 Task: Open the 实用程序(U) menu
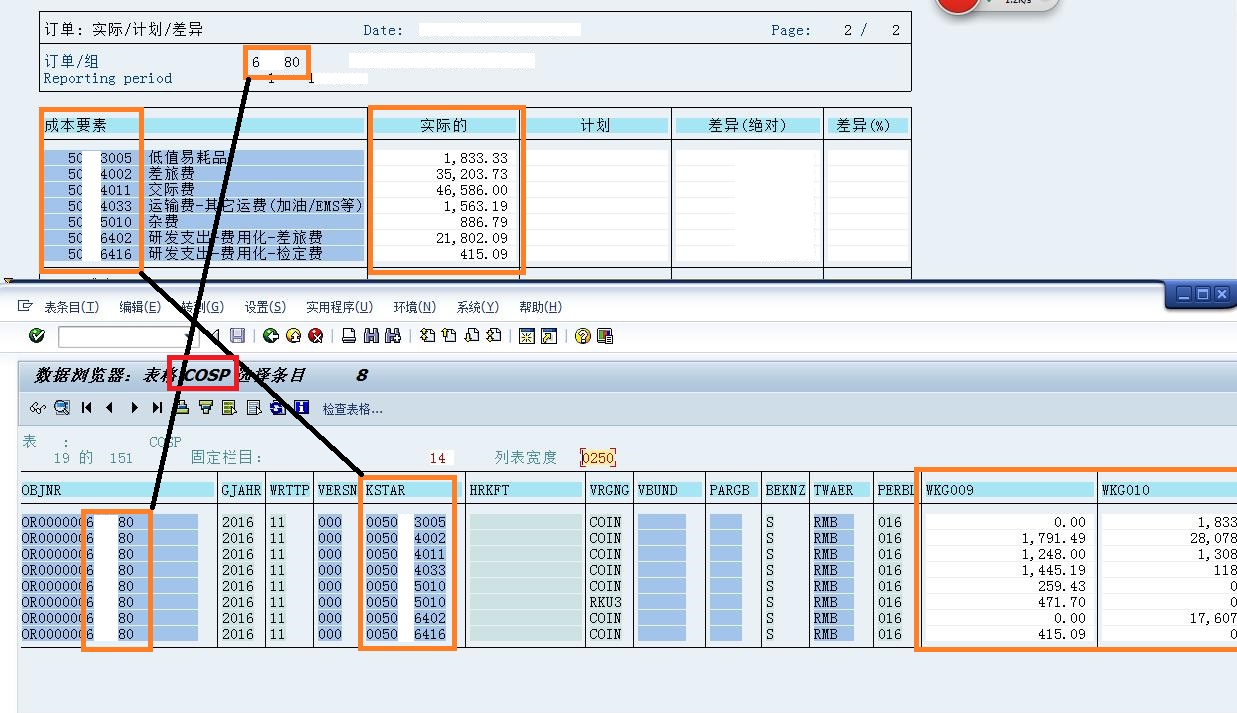point(339,307)
